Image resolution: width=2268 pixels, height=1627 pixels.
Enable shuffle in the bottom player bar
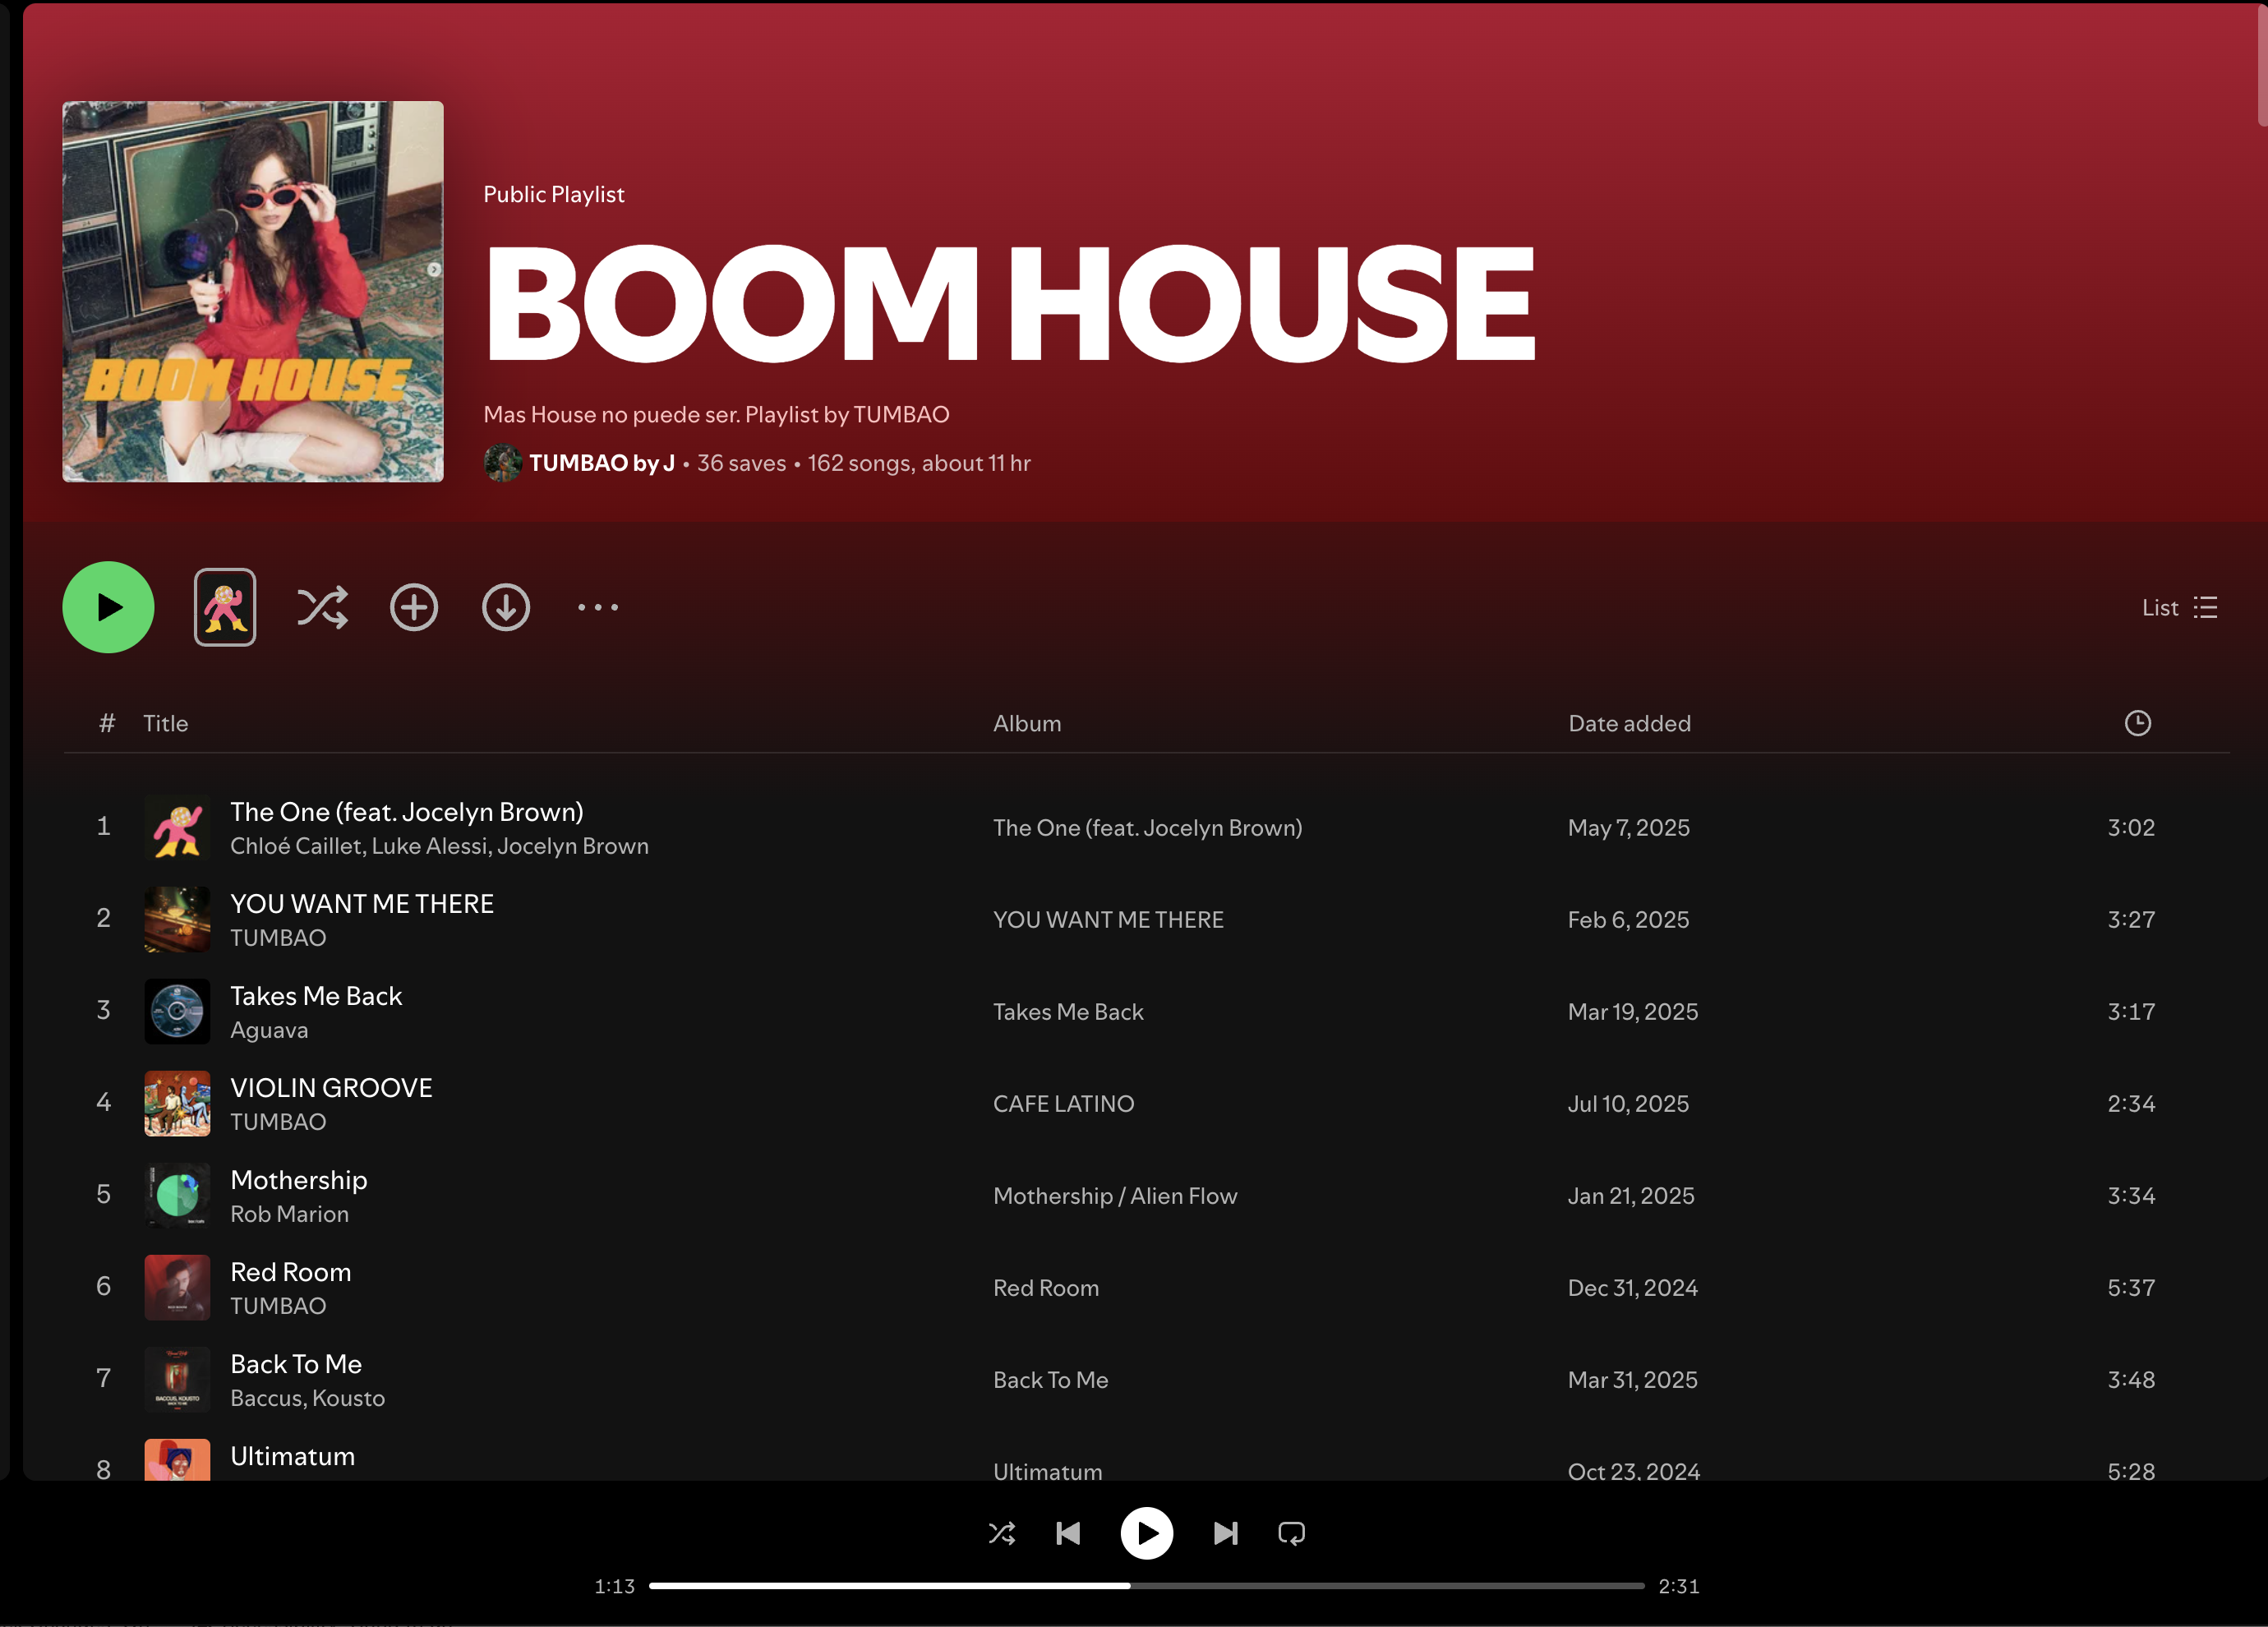point(1001,1533)
